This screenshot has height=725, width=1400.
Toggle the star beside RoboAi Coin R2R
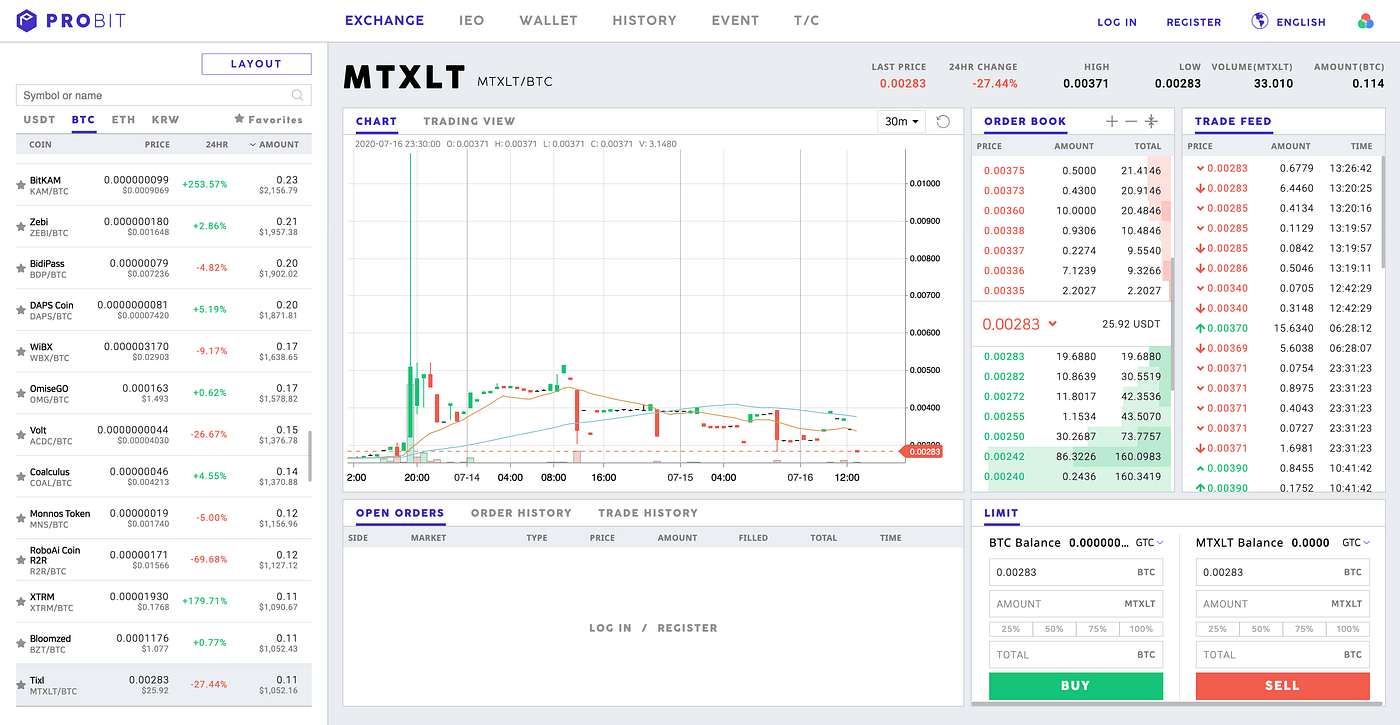pos(21,561)
